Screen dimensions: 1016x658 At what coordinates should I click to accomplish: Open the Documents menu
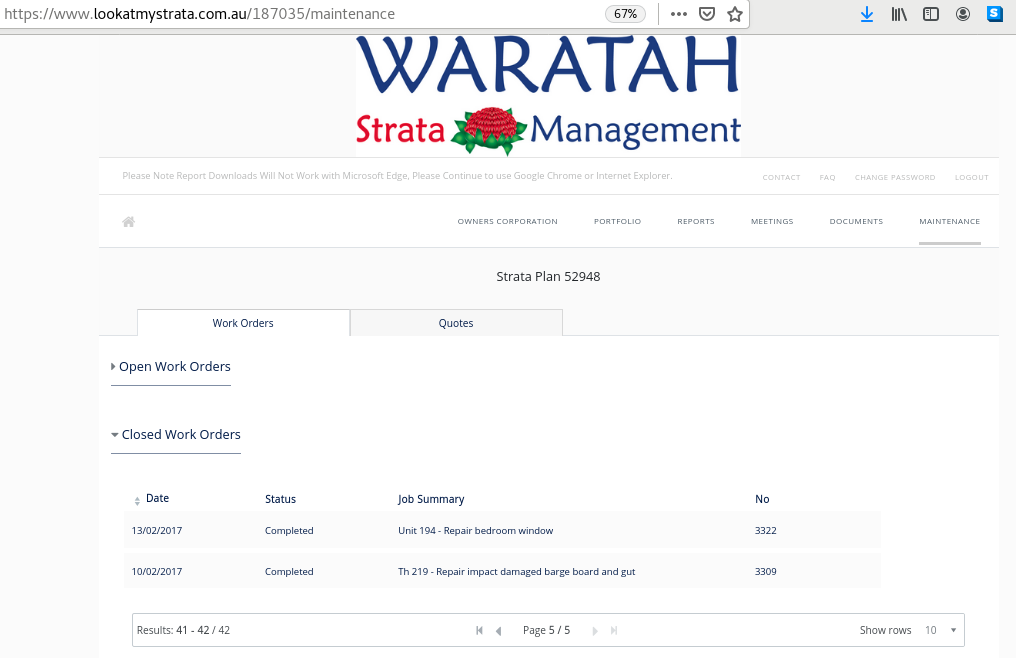pos(856,221)
